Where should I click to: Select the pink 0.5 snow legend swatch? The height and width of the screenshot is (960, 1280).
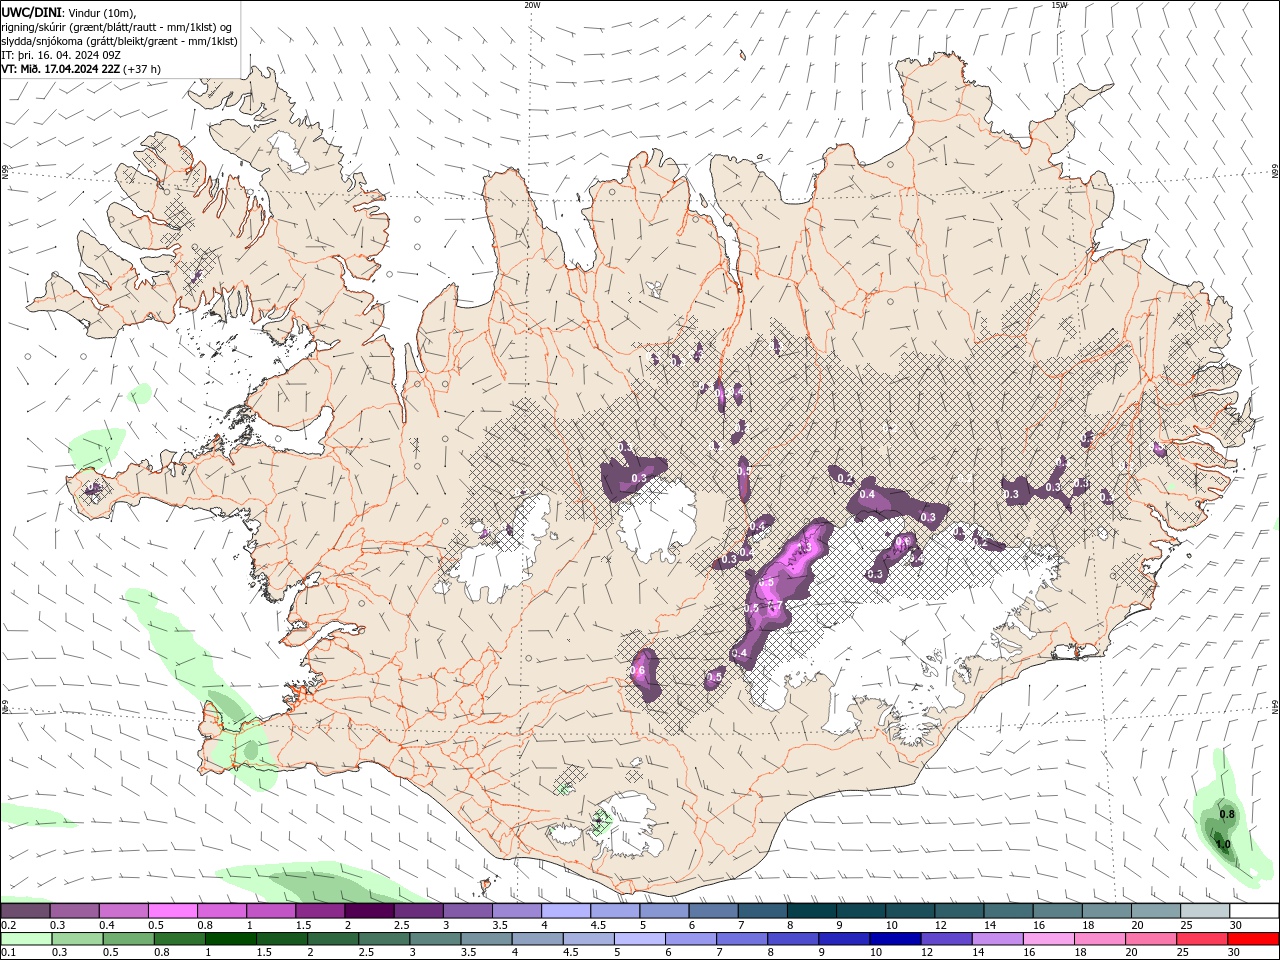point(172,911)
